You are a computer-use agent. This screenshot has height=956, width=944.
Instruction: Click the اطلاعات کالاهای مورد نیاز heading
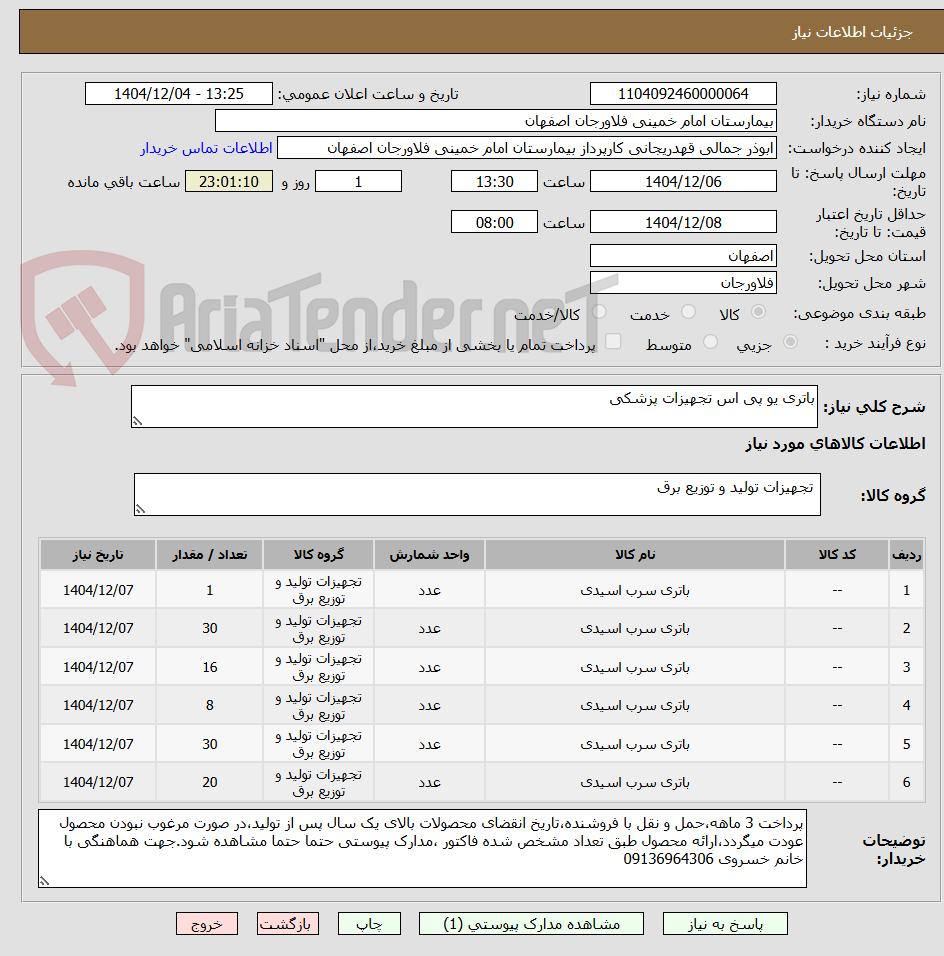pyautogui.click(x=835, y=443)
